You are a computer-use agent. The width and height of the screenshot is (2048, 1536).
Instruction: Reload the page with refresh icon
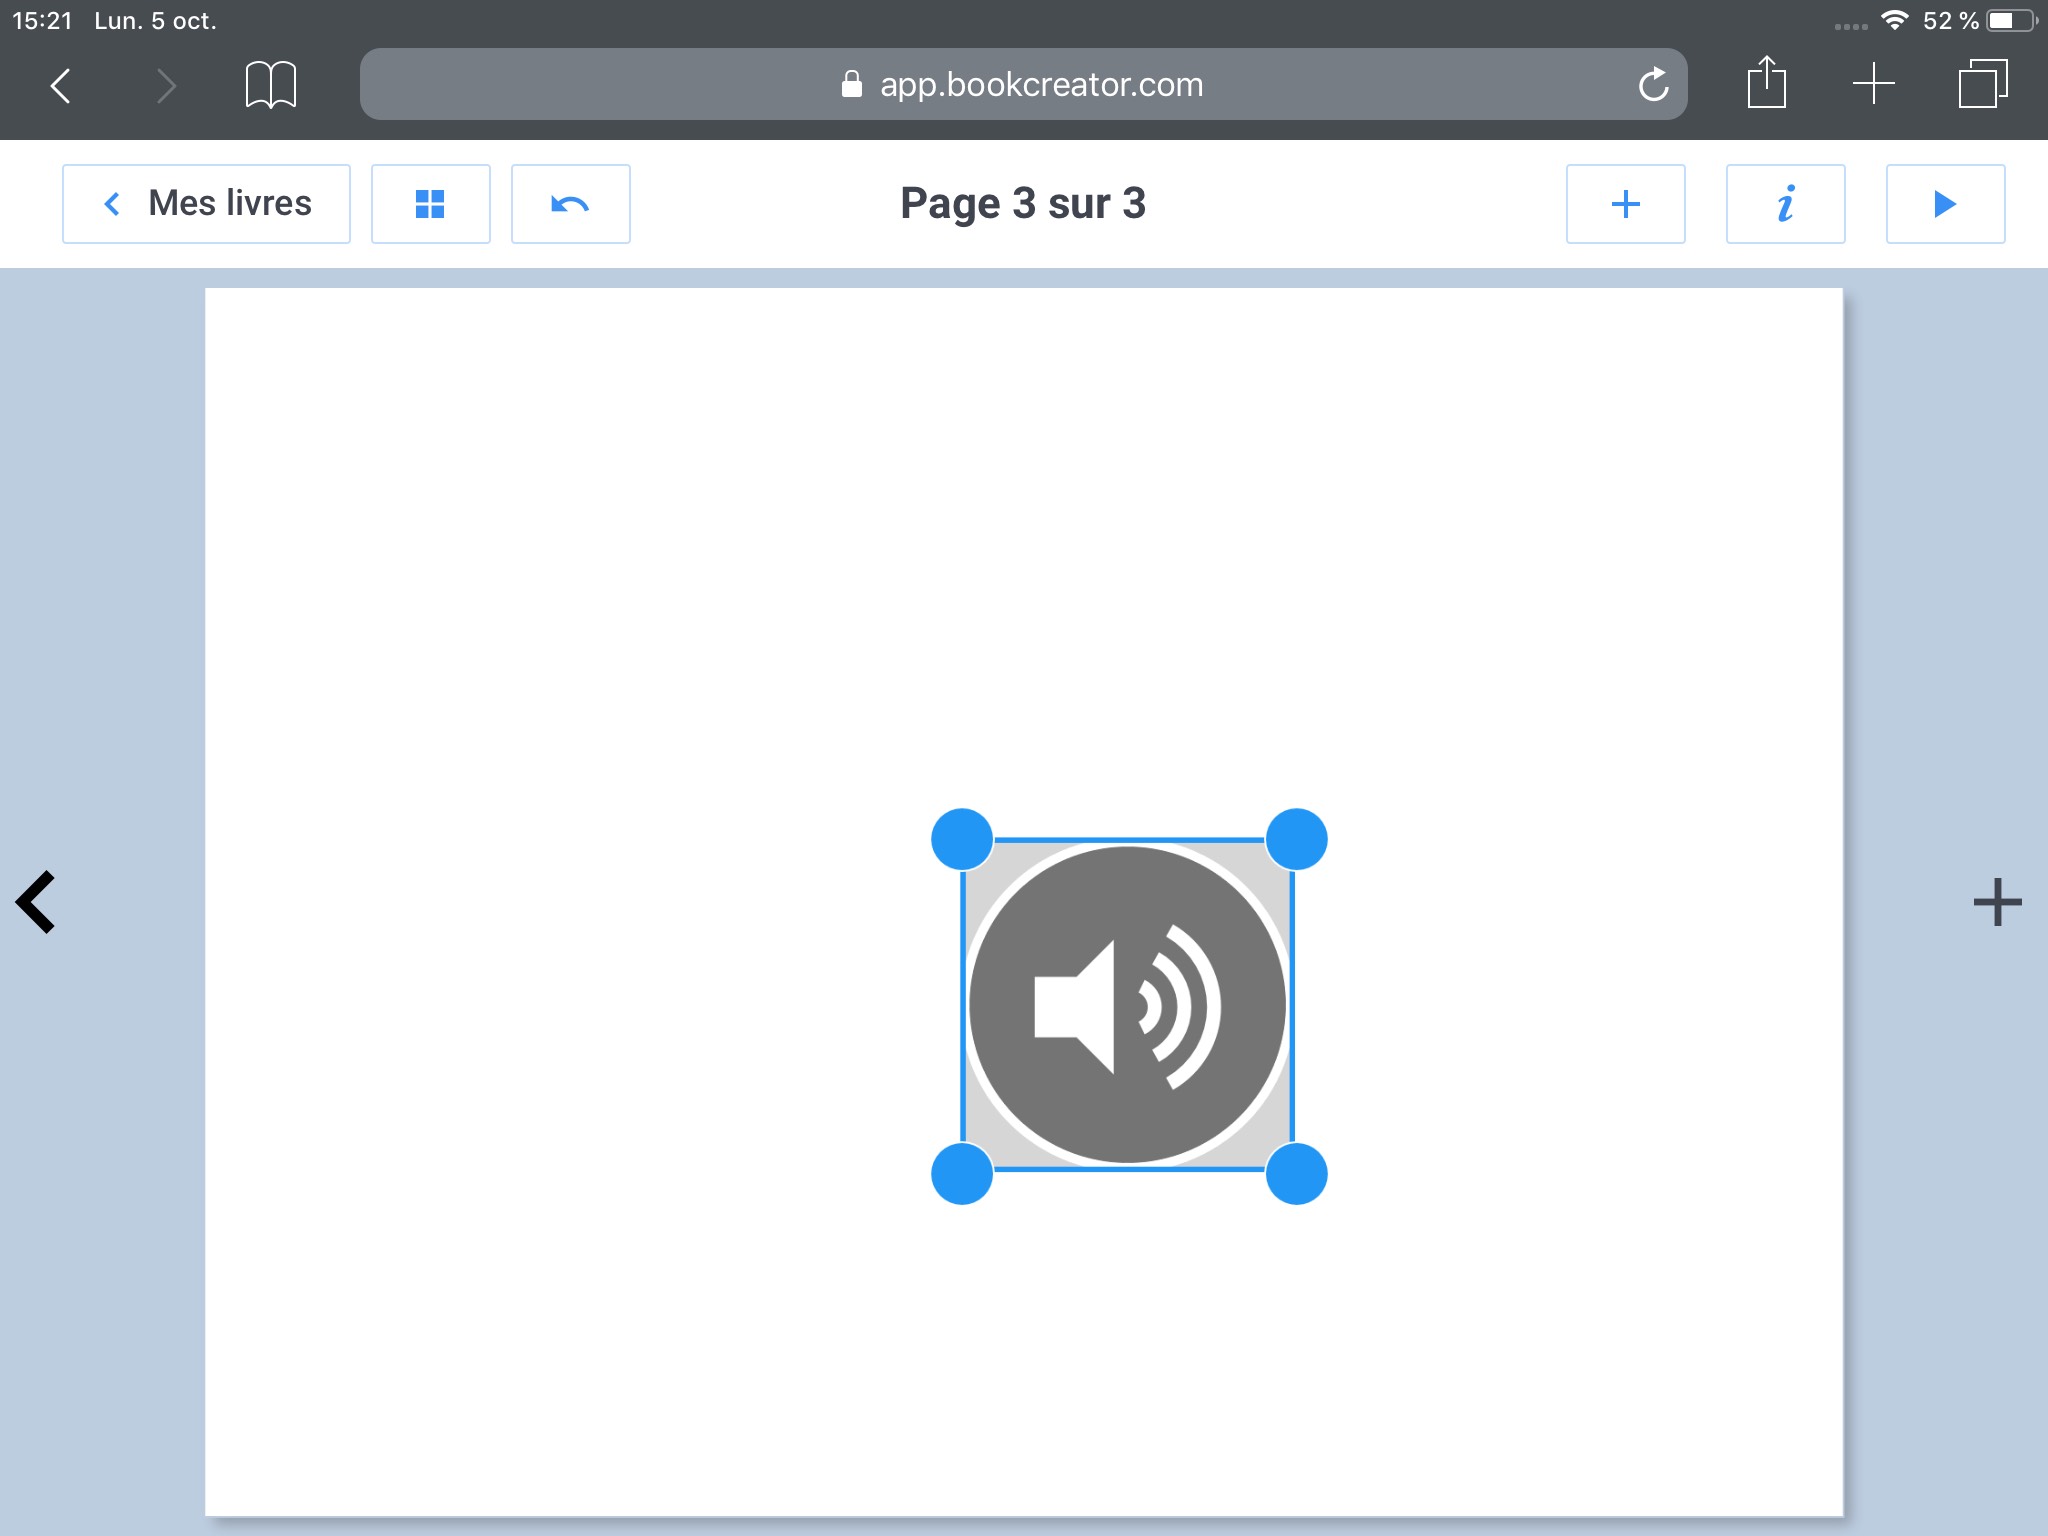coord(1653,85)
